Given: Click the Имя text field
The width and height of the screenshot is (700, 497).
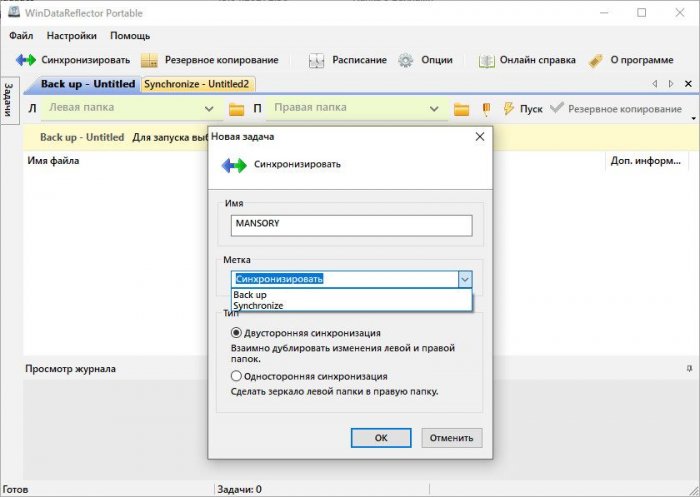Looking at the screenshot, I should pyautogui.click(x=351, y=225).
